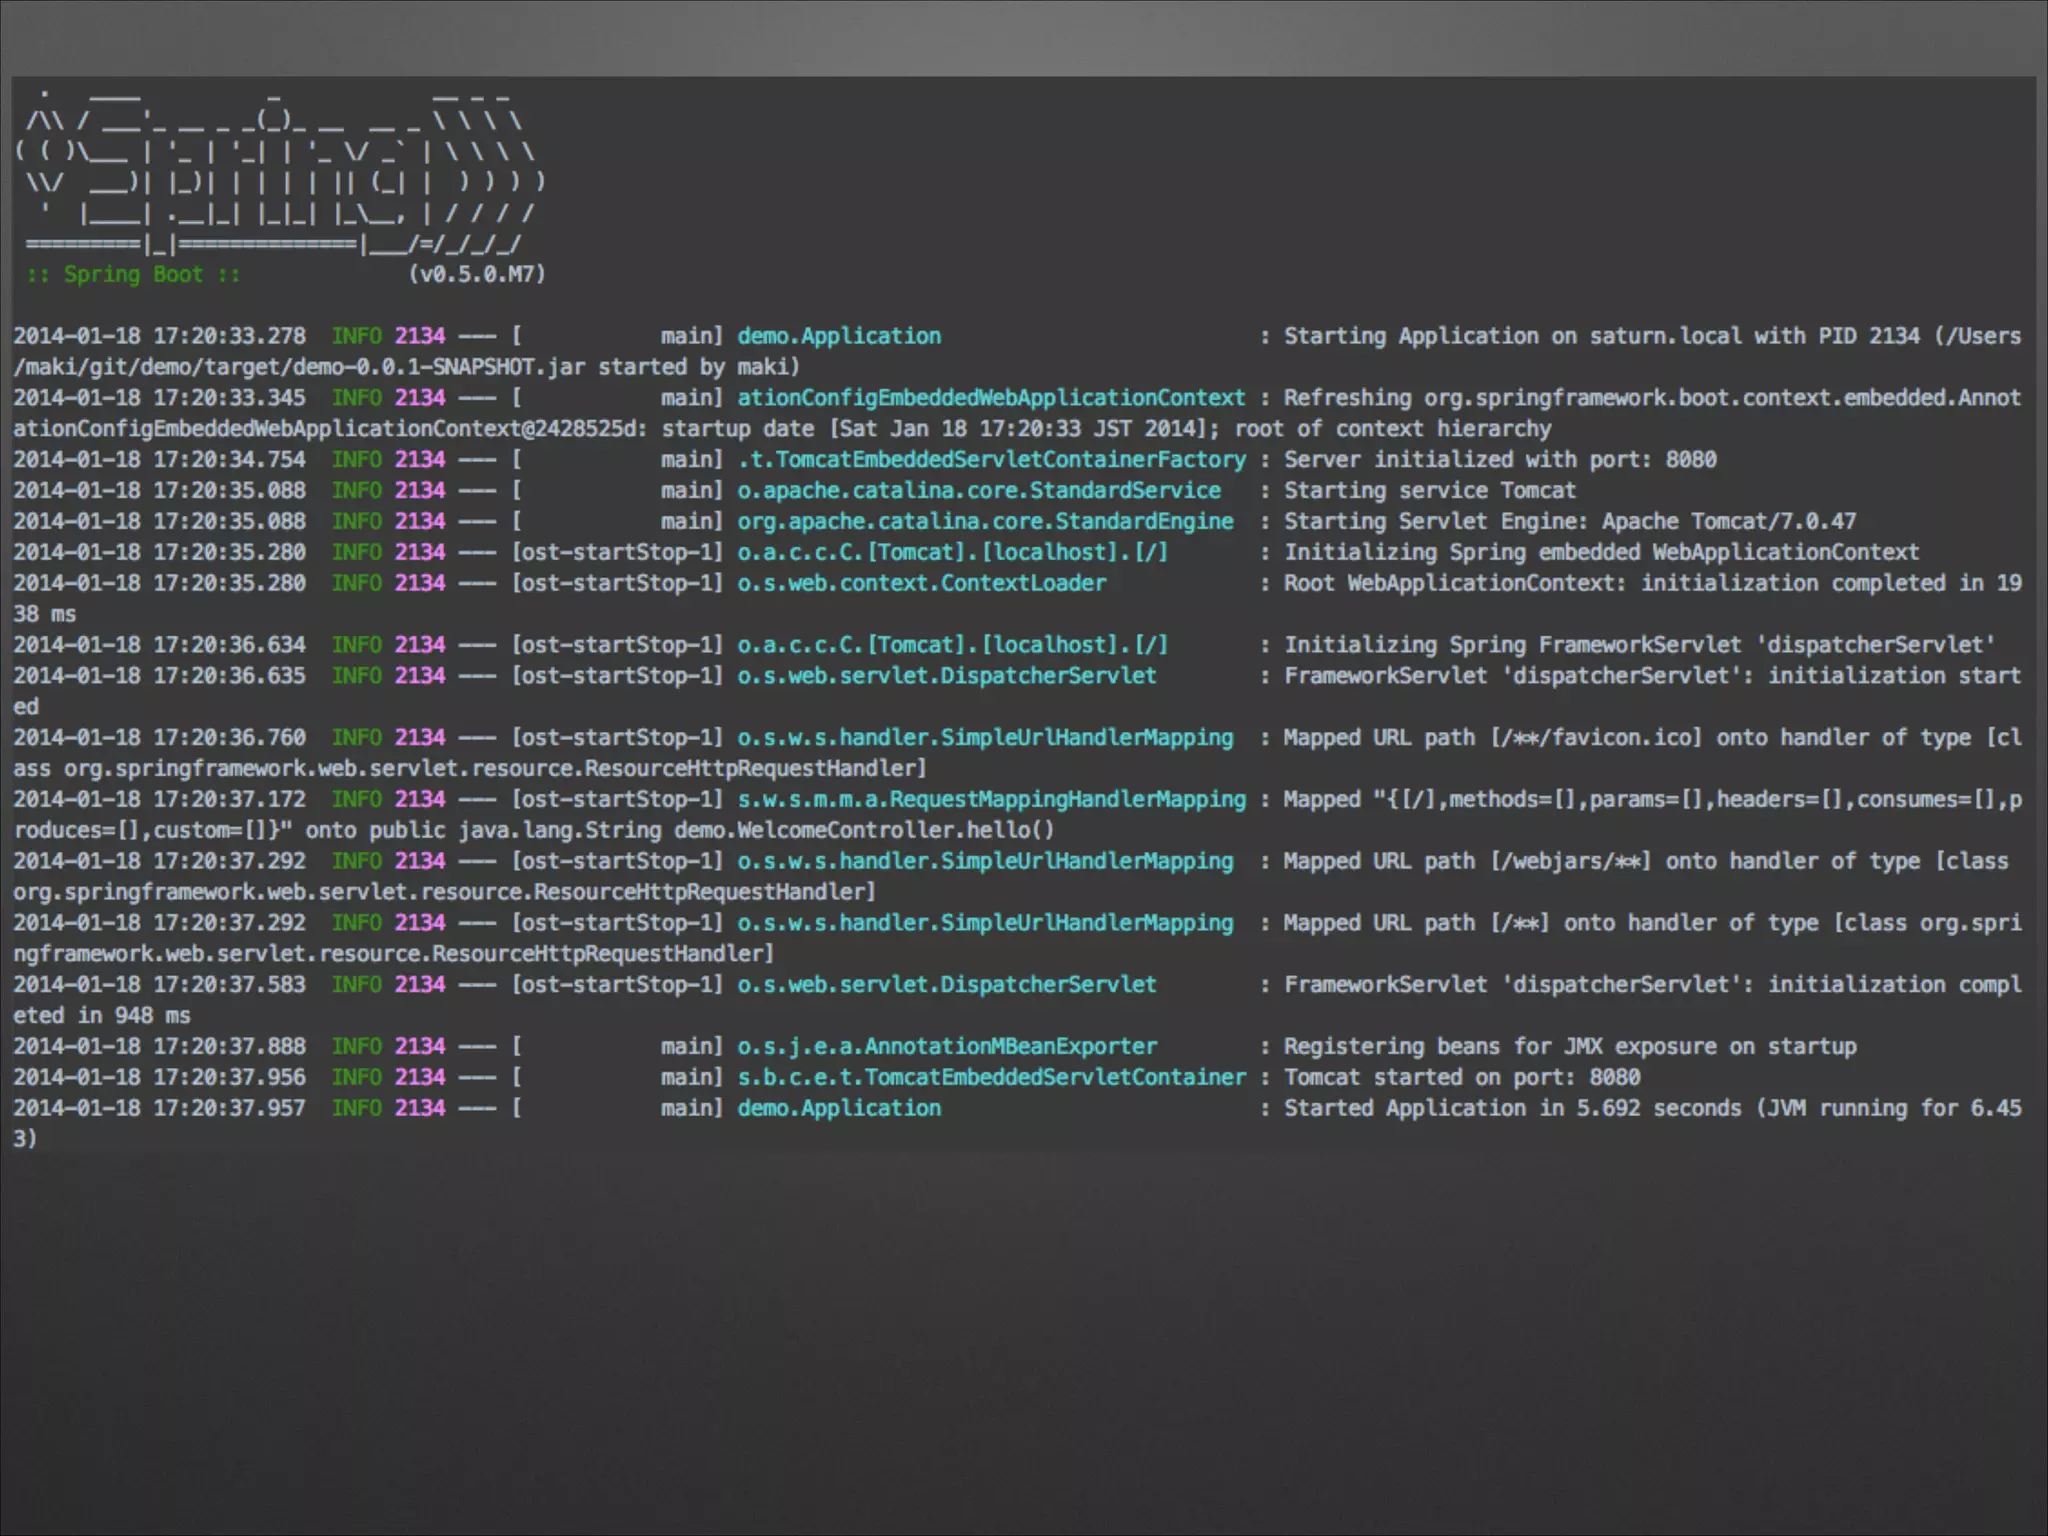
Task: Click 'Starting Servlet Engine: Apache Tomcat/7.0.47' message
Action: click(1570, 522)
